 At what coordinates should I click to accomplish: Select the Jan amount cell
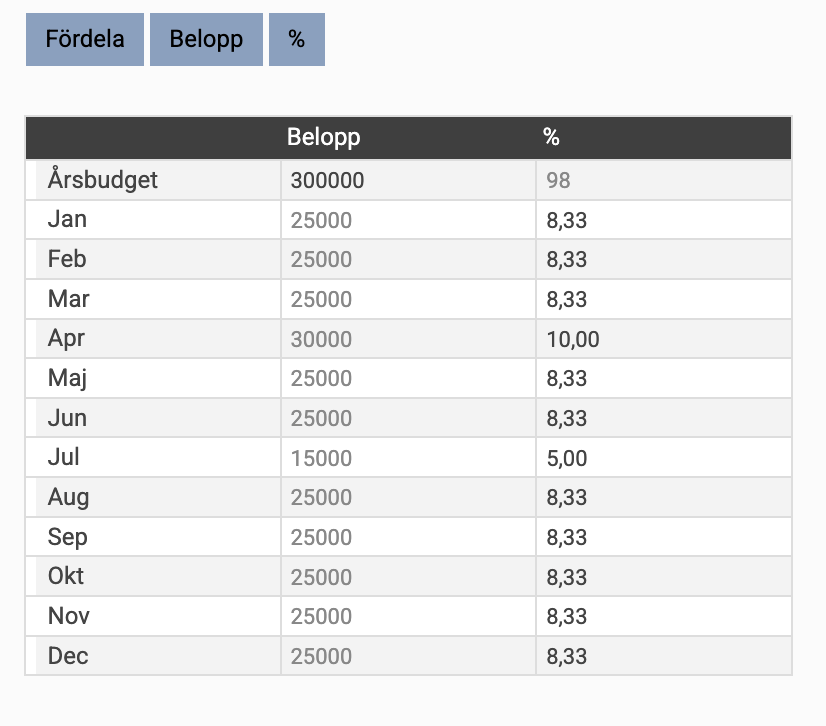pos(408,220)
